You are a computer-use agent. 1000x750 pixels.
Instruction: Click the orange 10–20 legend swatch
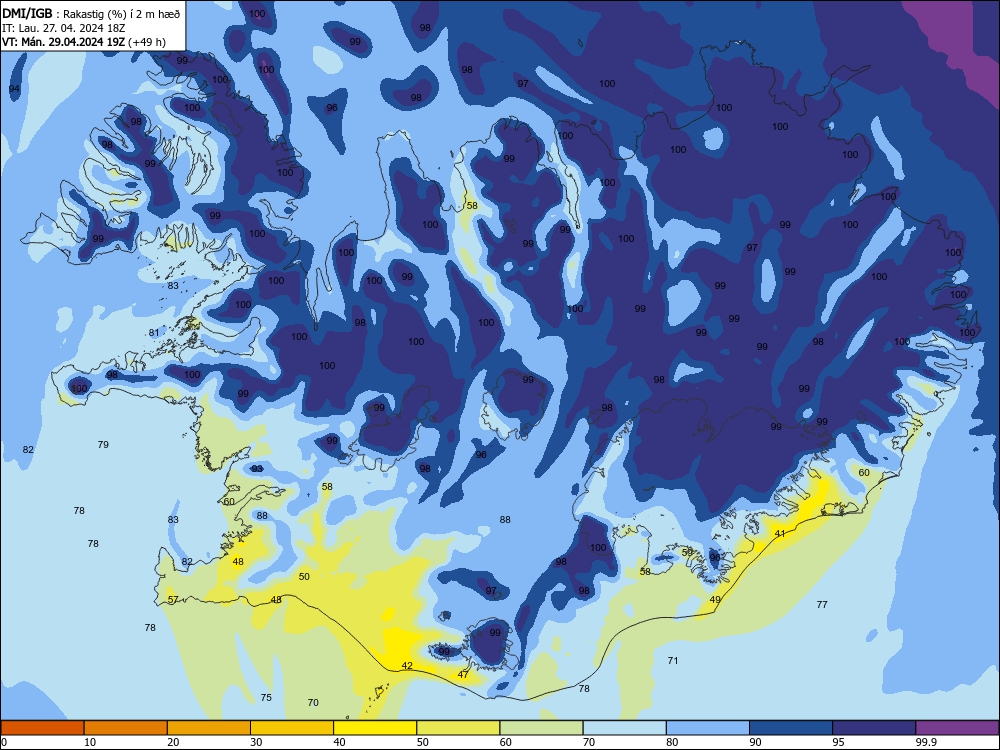[x=126, y=728]
